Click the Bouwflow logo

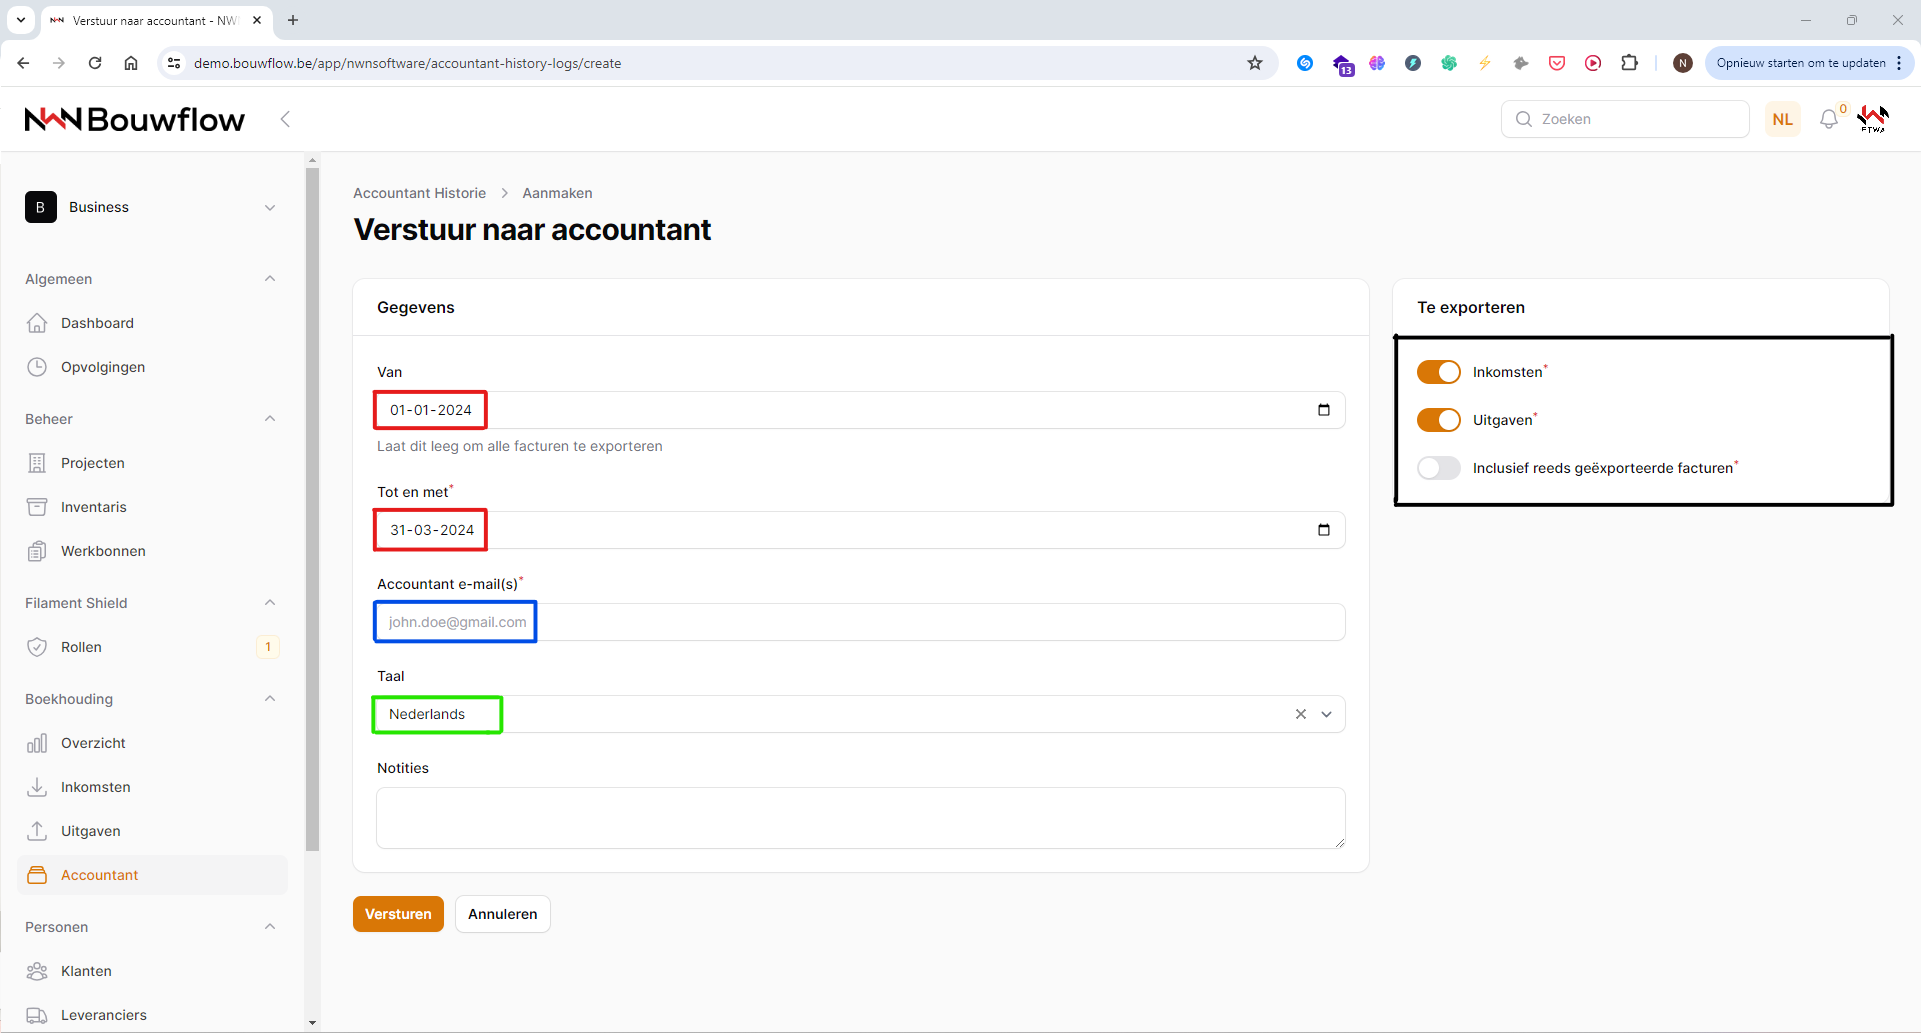tap(135, 119)
